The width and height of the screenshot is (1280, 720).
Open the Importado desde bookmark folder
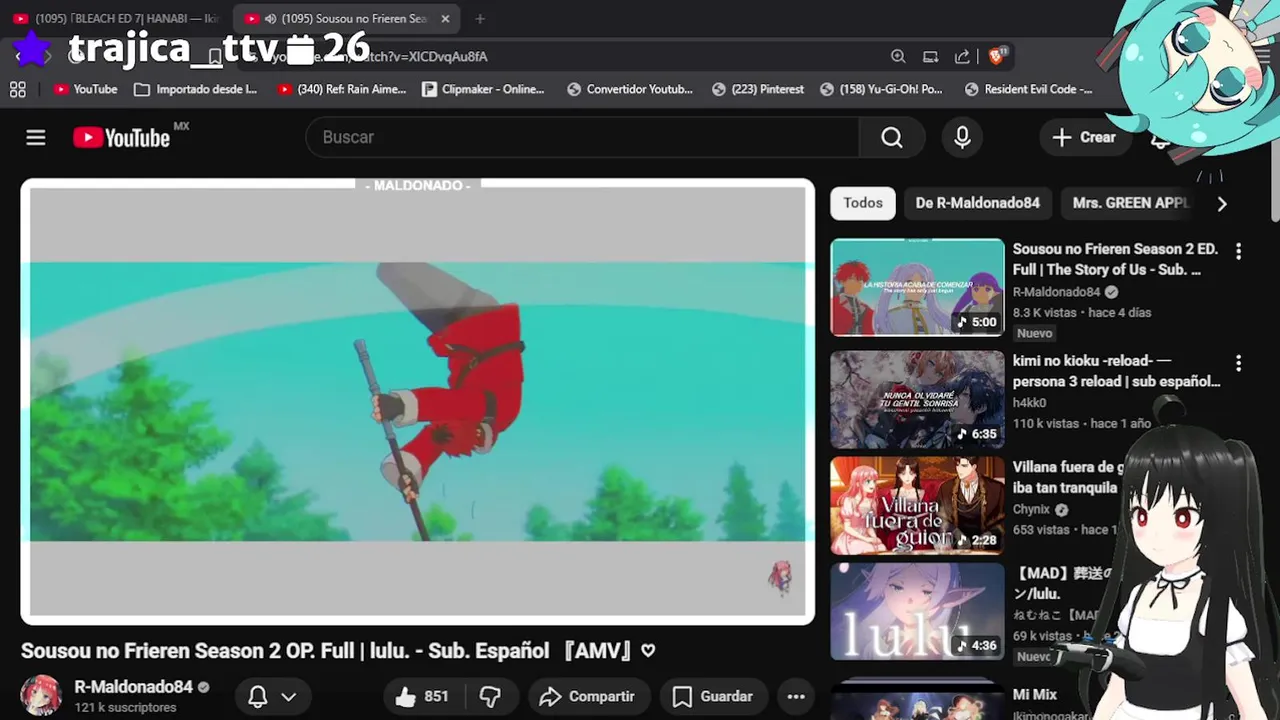click(195, 89)
